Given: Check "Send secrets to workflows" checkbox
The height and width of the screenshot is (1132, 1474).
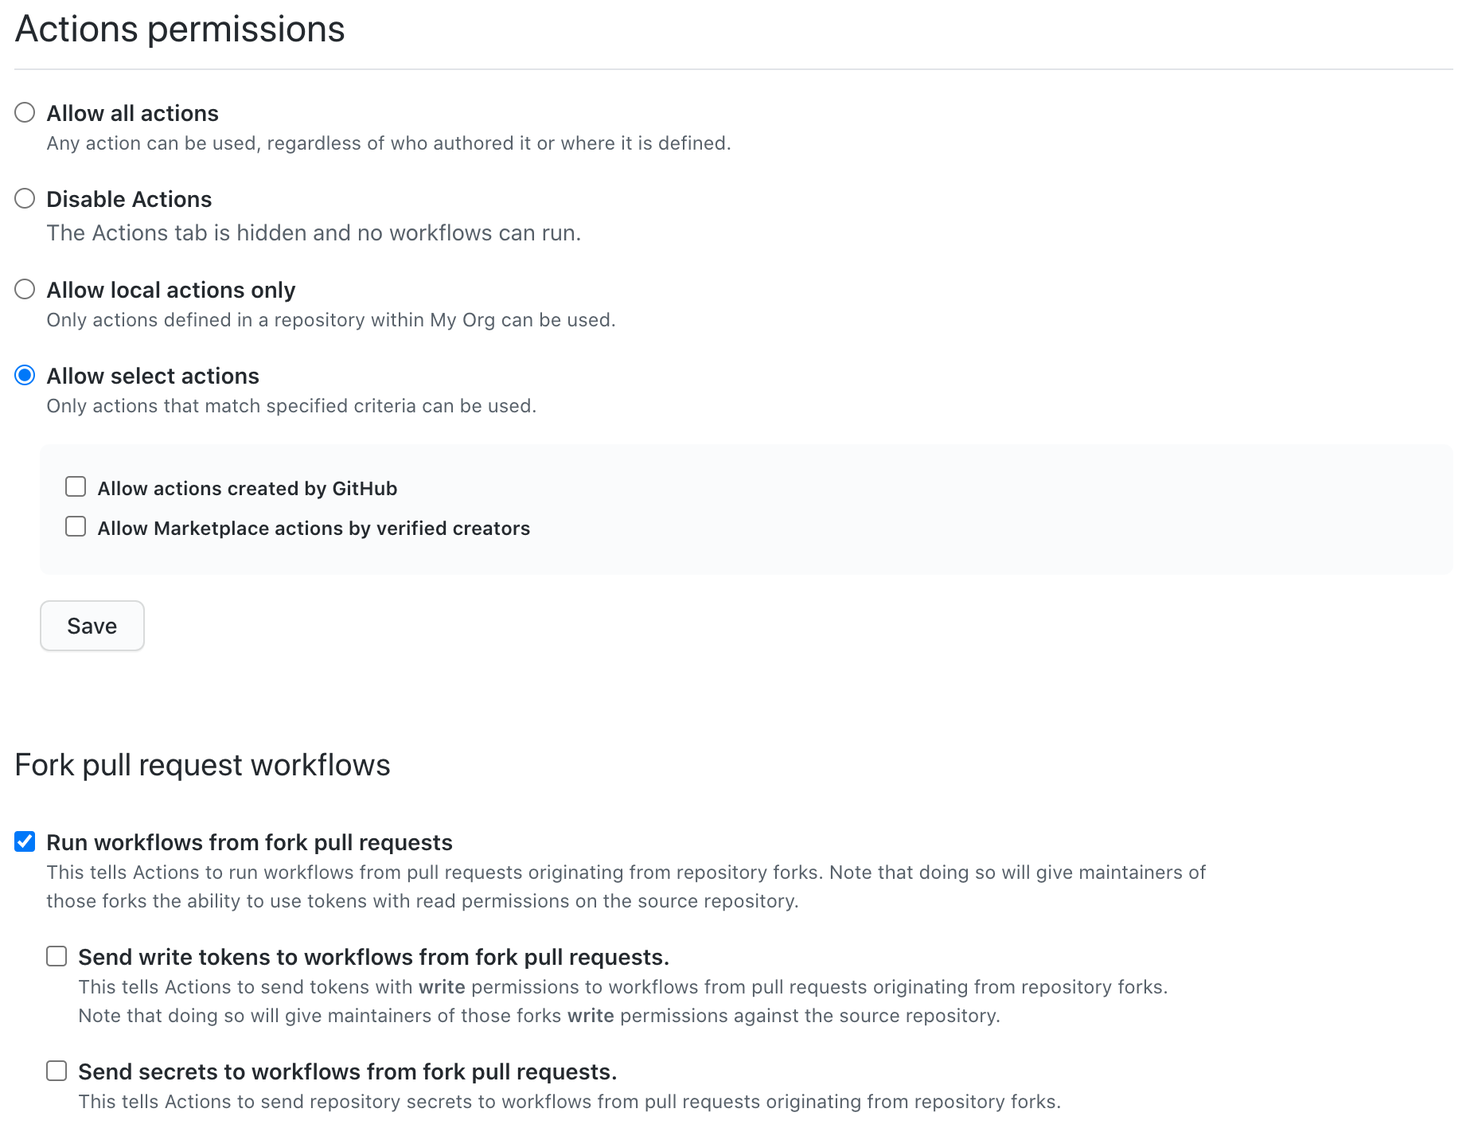Looking at the screenshot, I should click(x=56, y=1069).
